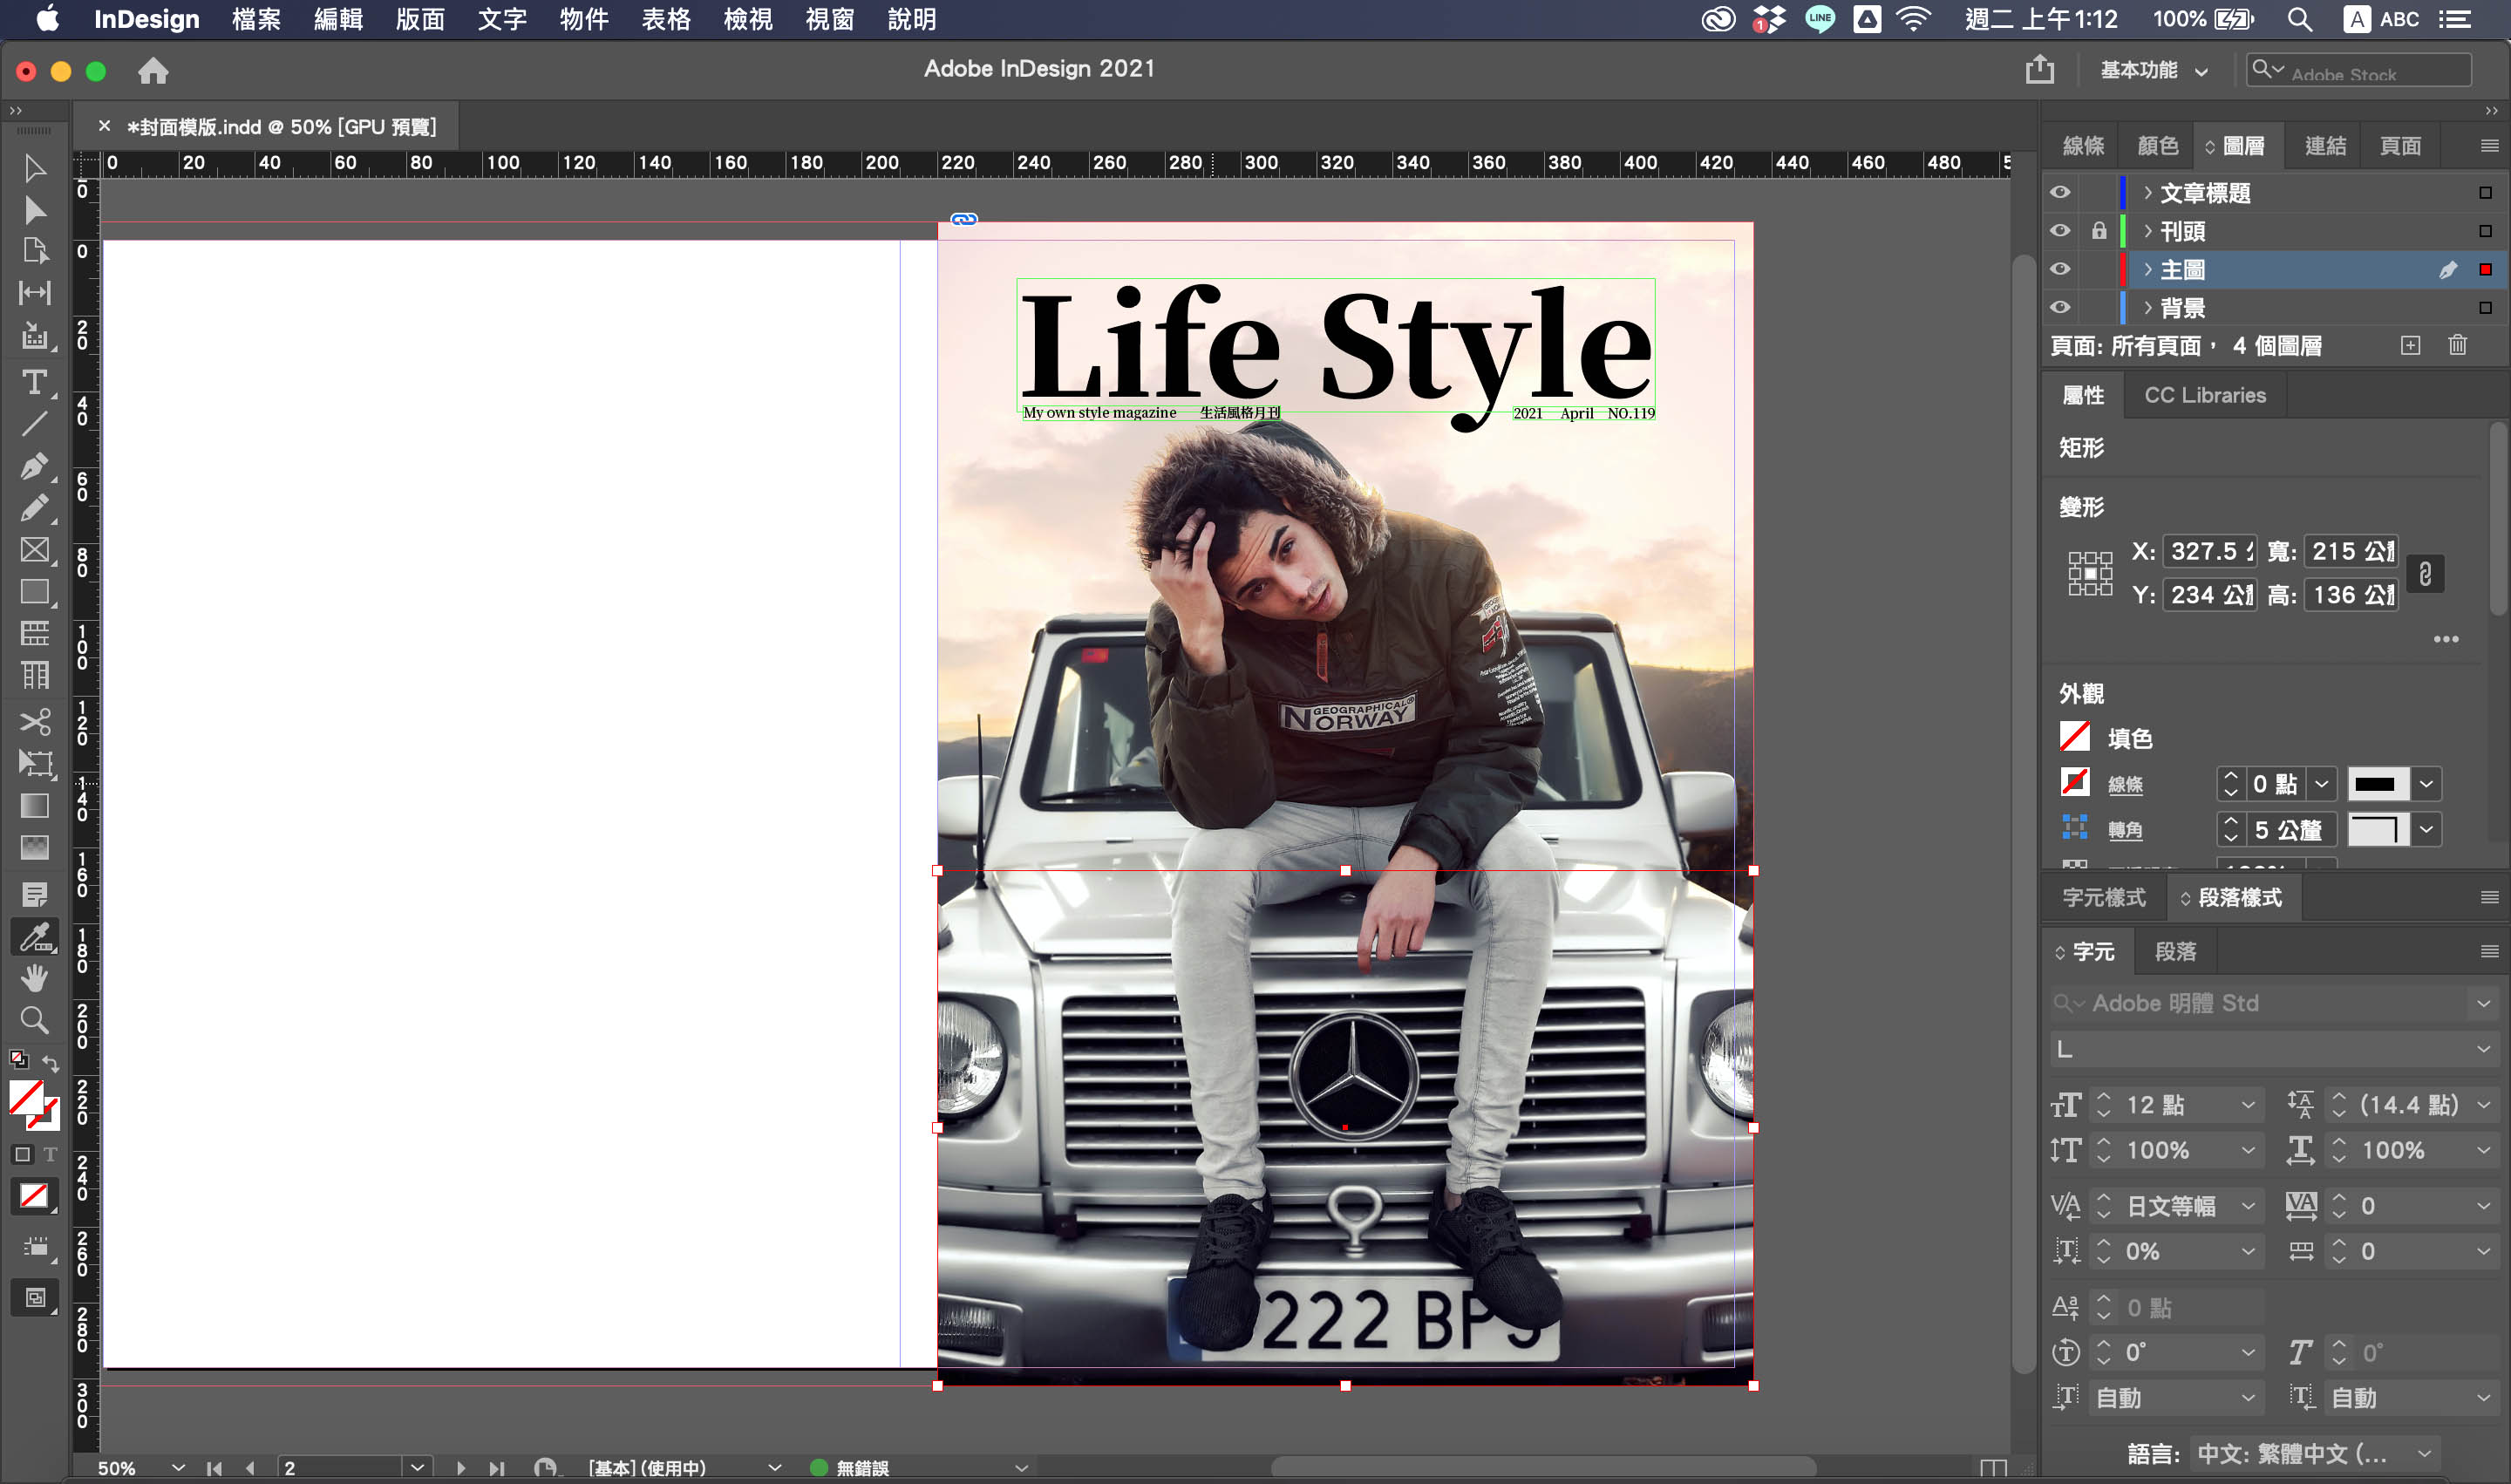Click the create new layer icon
Screen dimensions: 2511x1484
(2411, 346)
